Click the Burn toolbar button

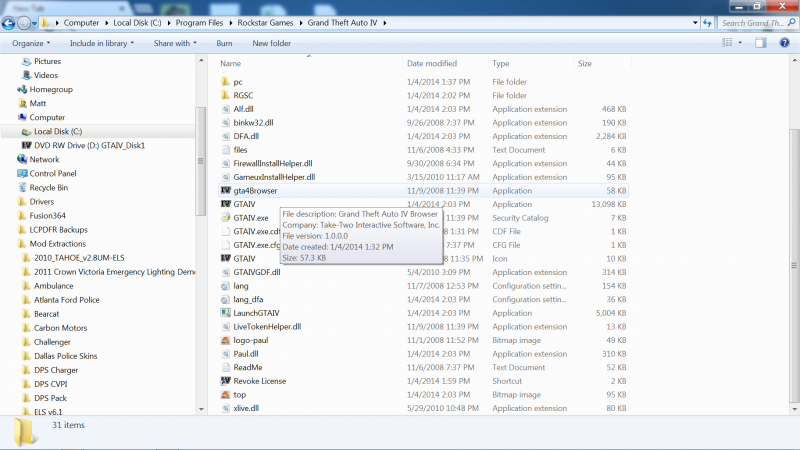pyautogui.click(x=224, y=43)
